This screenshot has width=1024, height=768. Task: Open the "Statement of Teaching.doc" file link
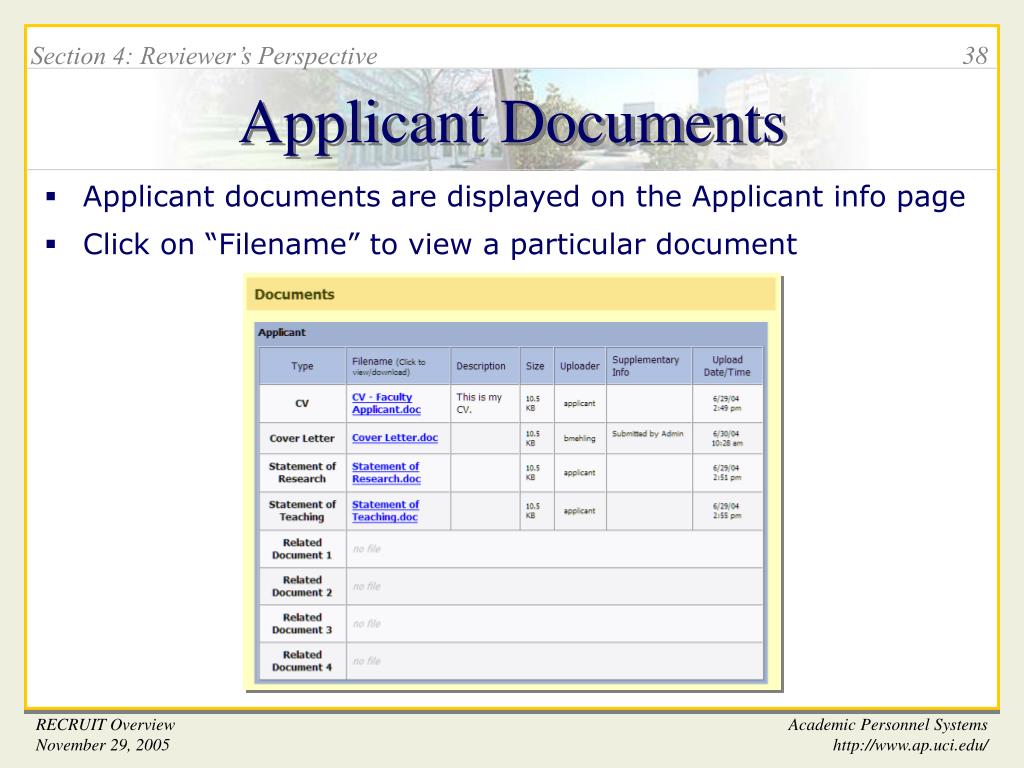(x=385, y=511)
